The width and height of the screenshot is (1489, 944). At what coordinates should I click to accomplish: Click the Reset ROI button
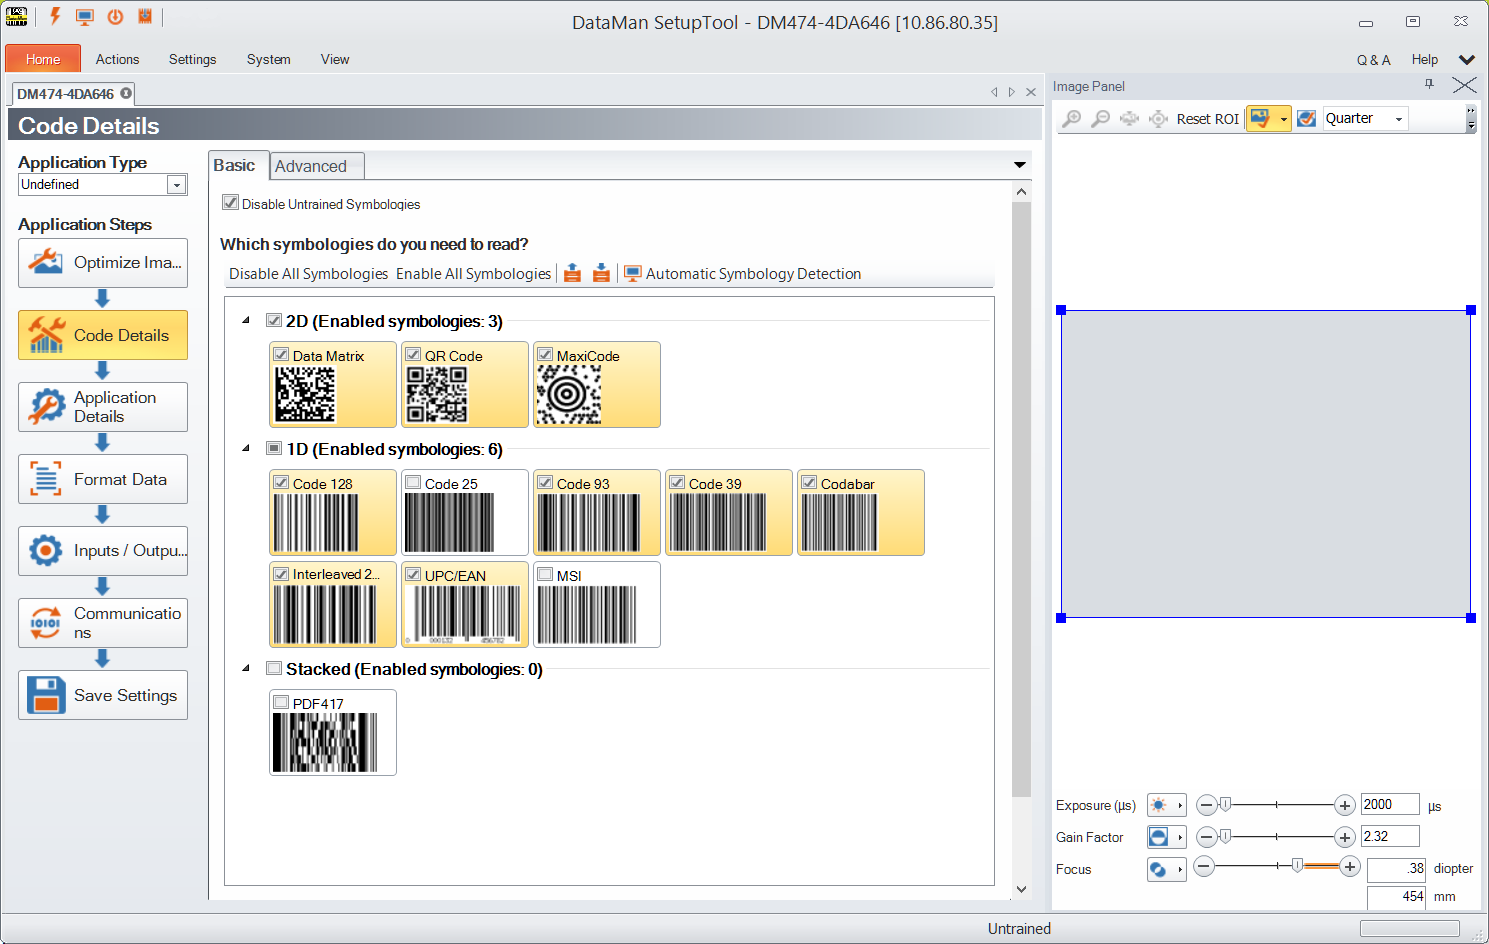pos(1207,119)
